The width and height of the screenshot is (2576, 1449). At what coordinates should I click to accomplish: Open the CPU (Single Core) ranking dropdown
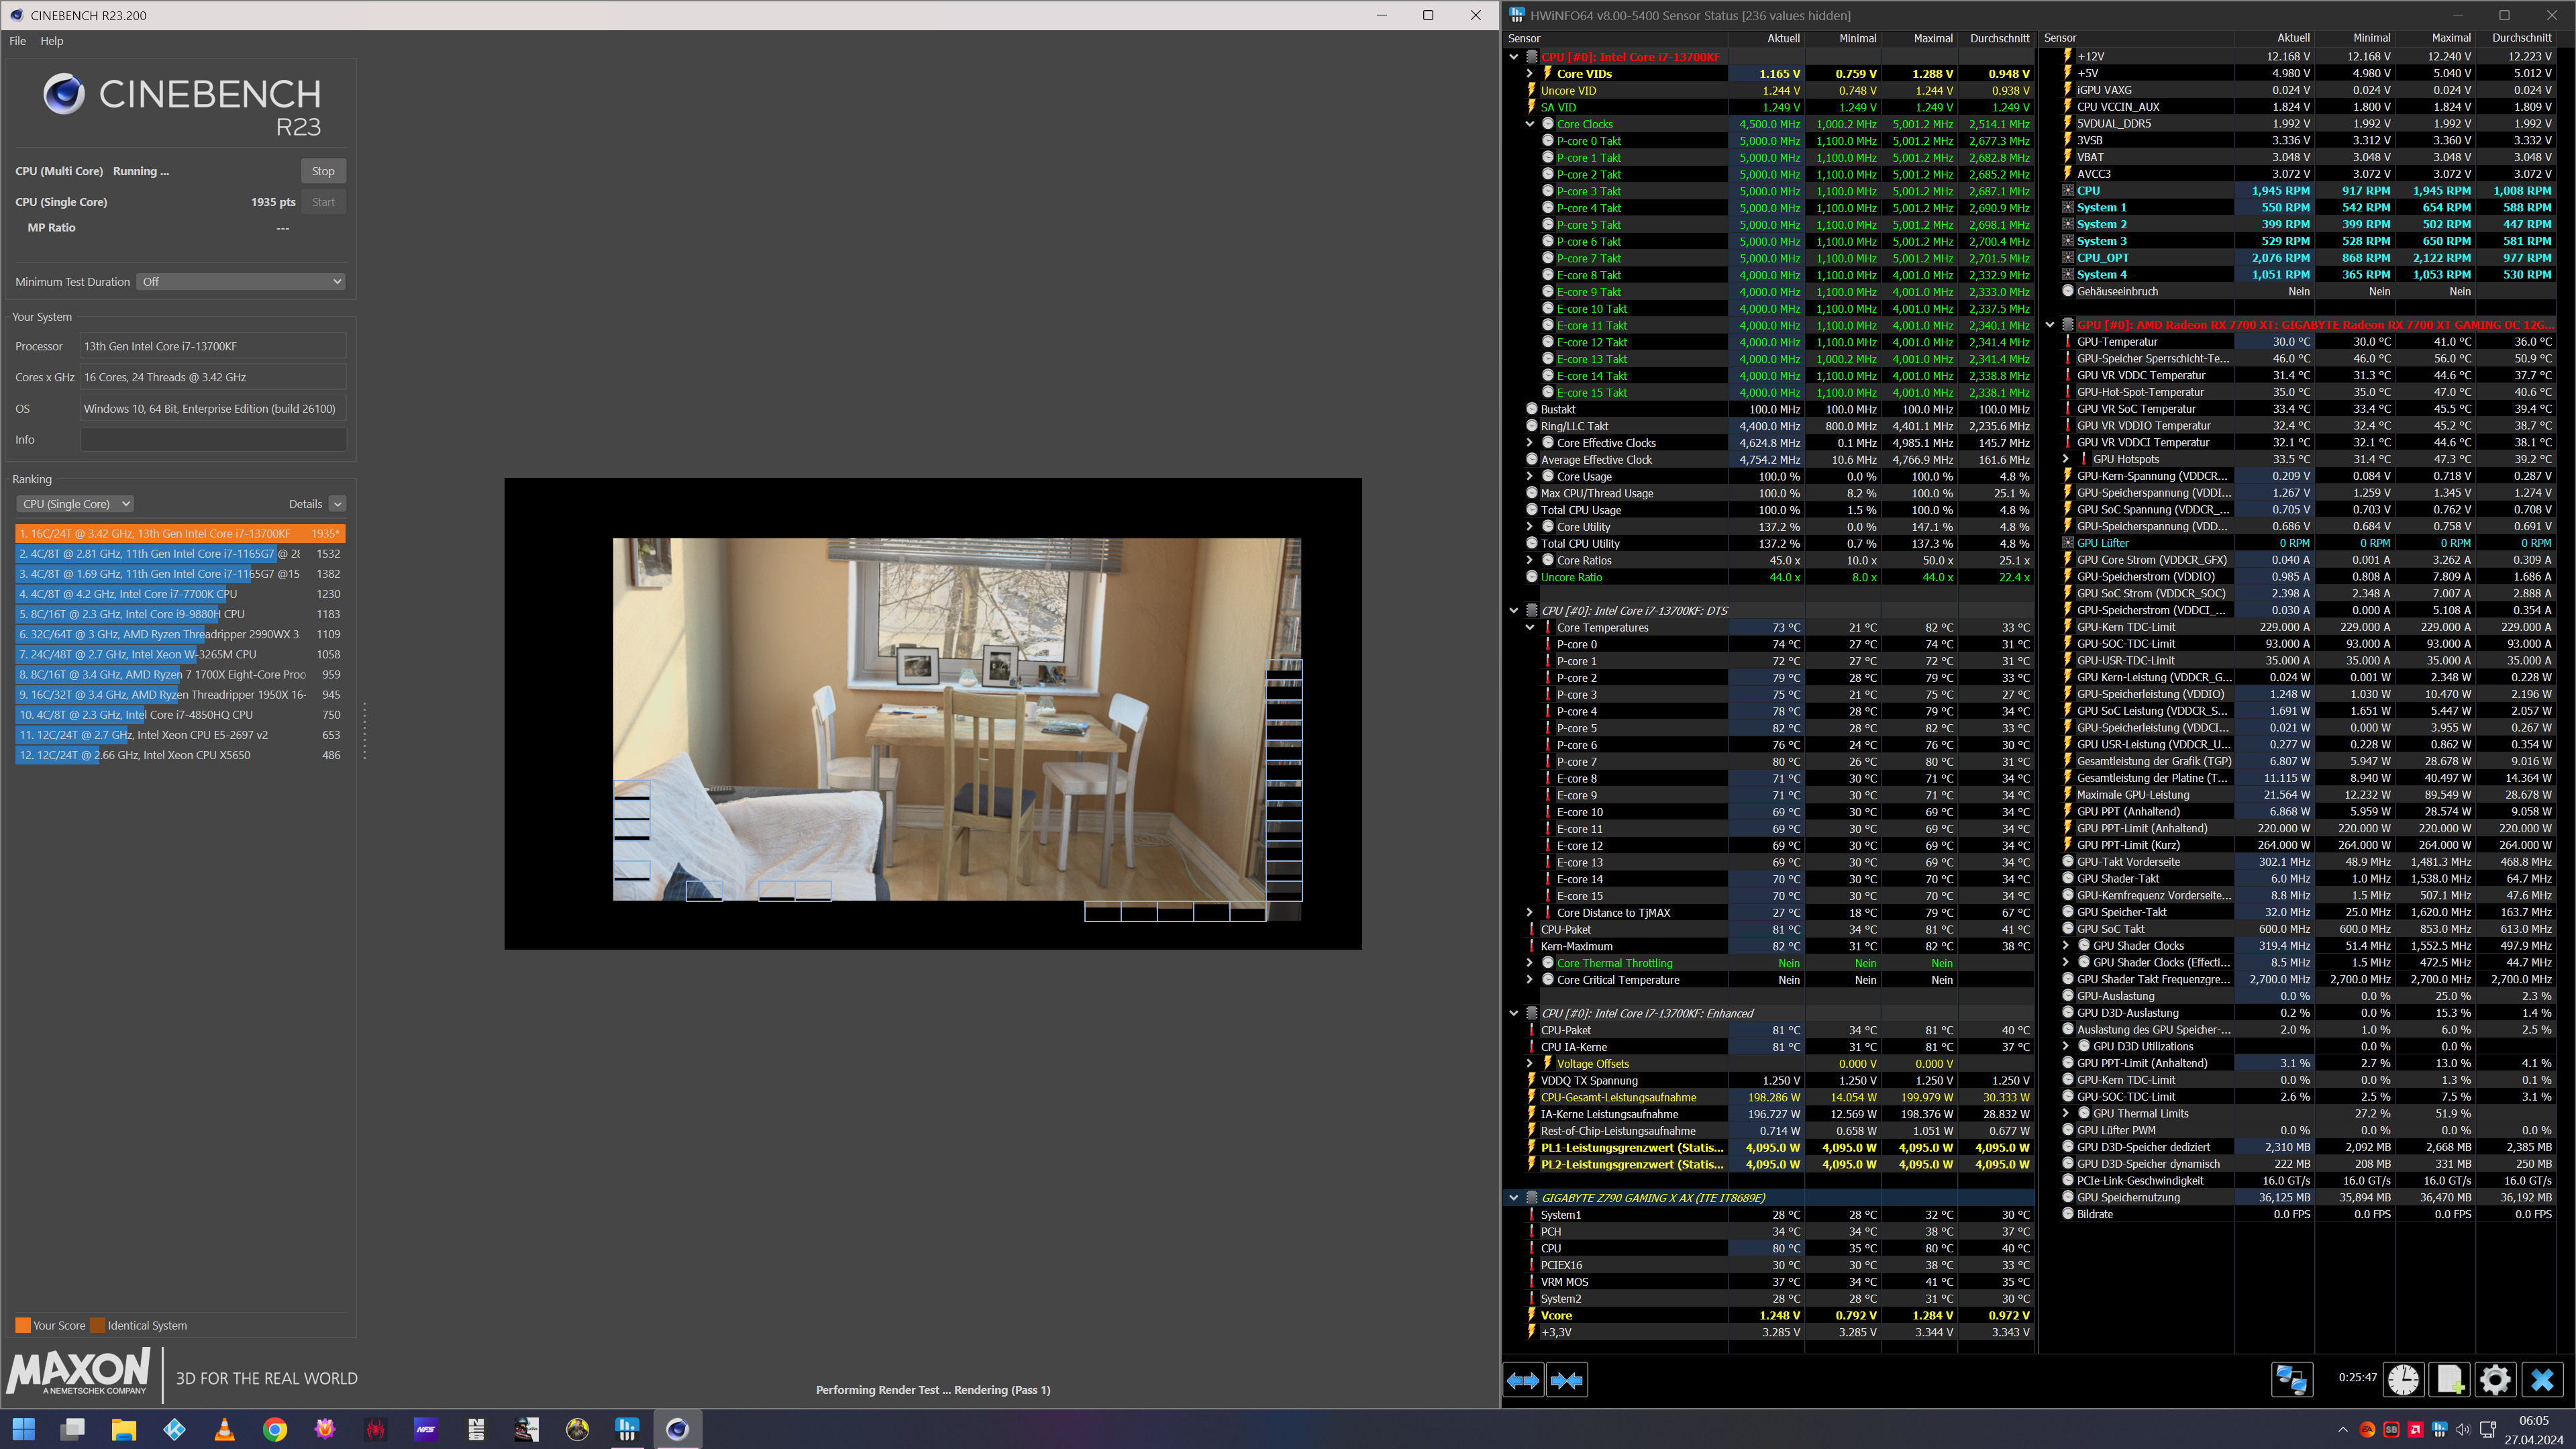pos(75,504)
